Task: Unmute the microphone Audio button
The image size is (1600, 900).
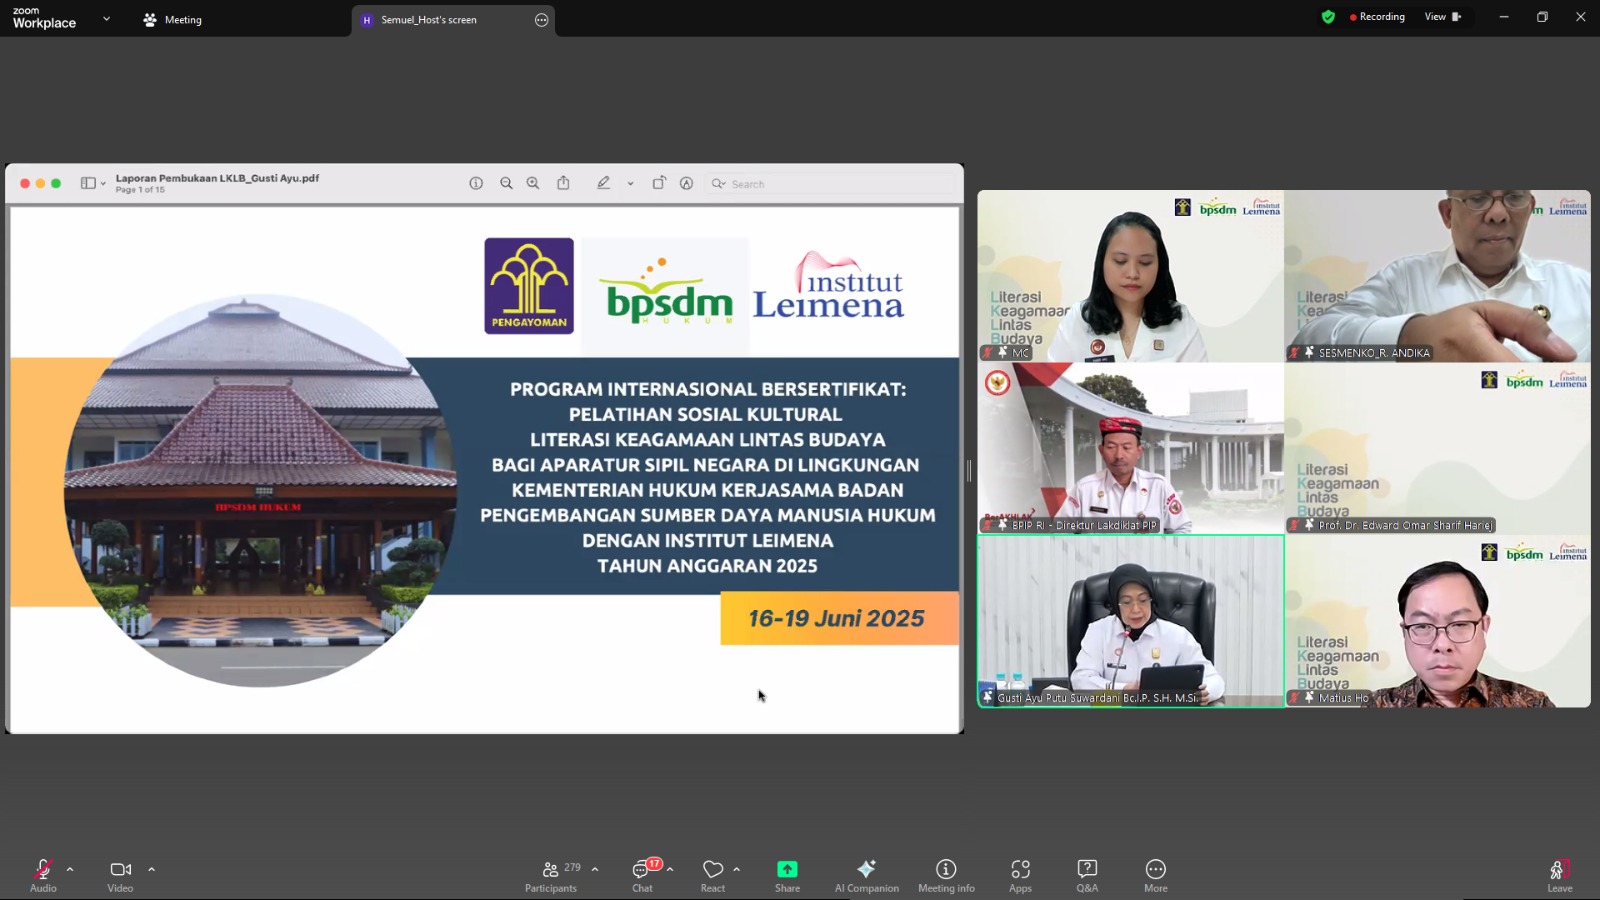Action: (x=43, y=875)
